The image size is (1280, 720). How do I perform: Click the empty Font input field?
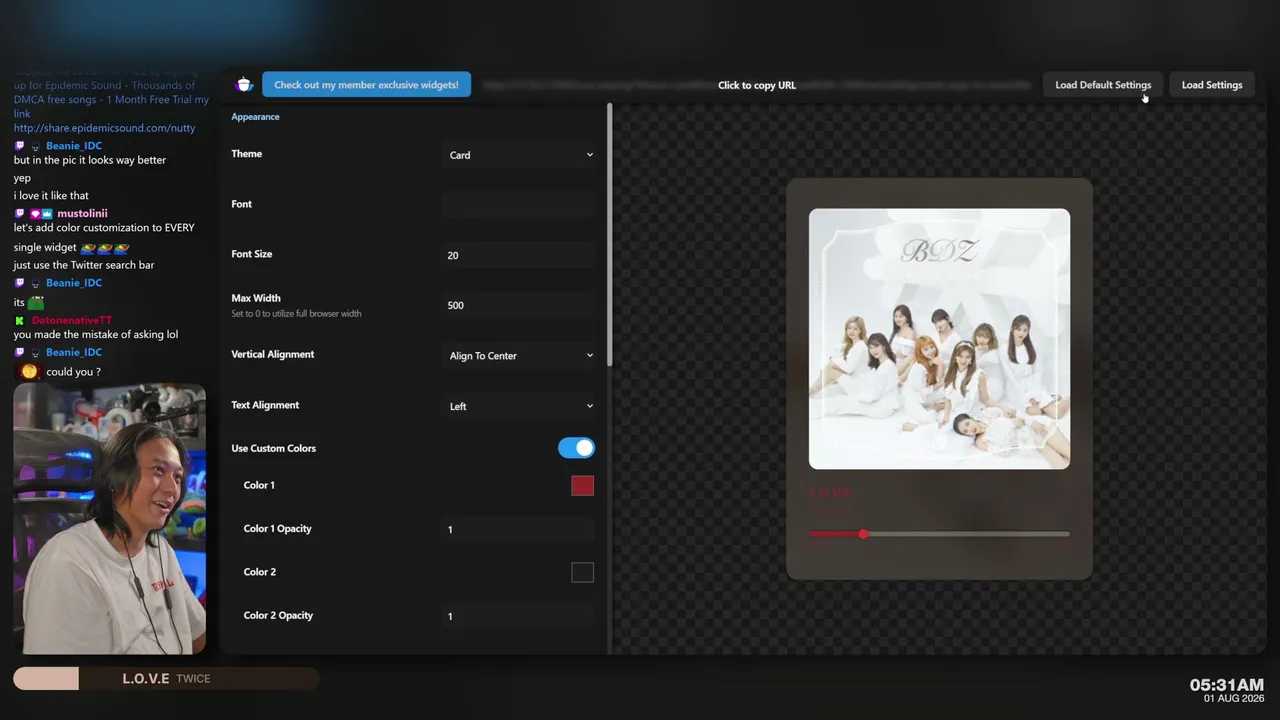pyautogui.click(x=521, y=205)
